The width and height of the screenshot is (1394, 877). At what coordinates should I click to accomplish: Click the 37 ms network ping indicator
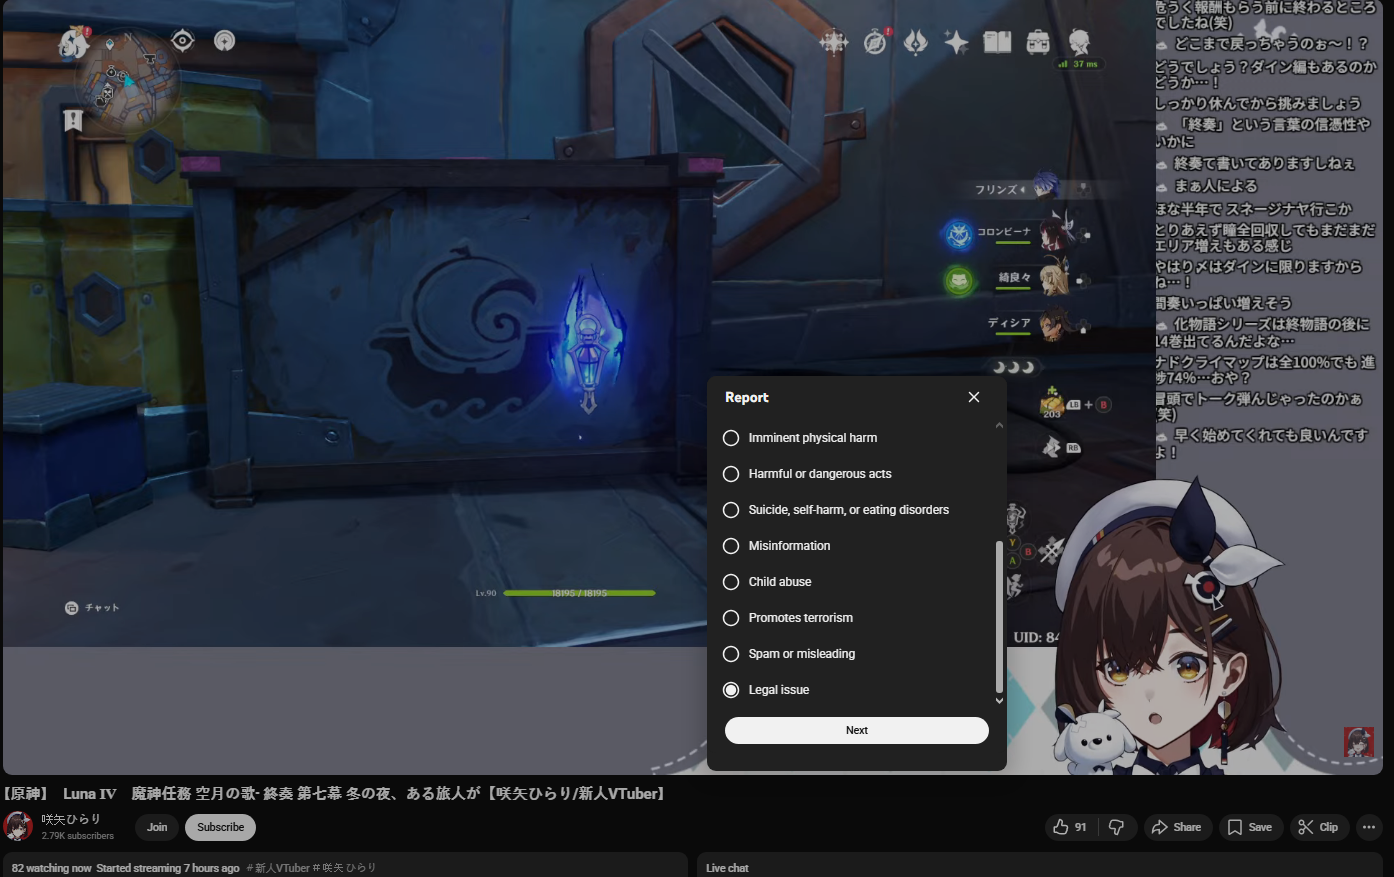click(1078, 64)
